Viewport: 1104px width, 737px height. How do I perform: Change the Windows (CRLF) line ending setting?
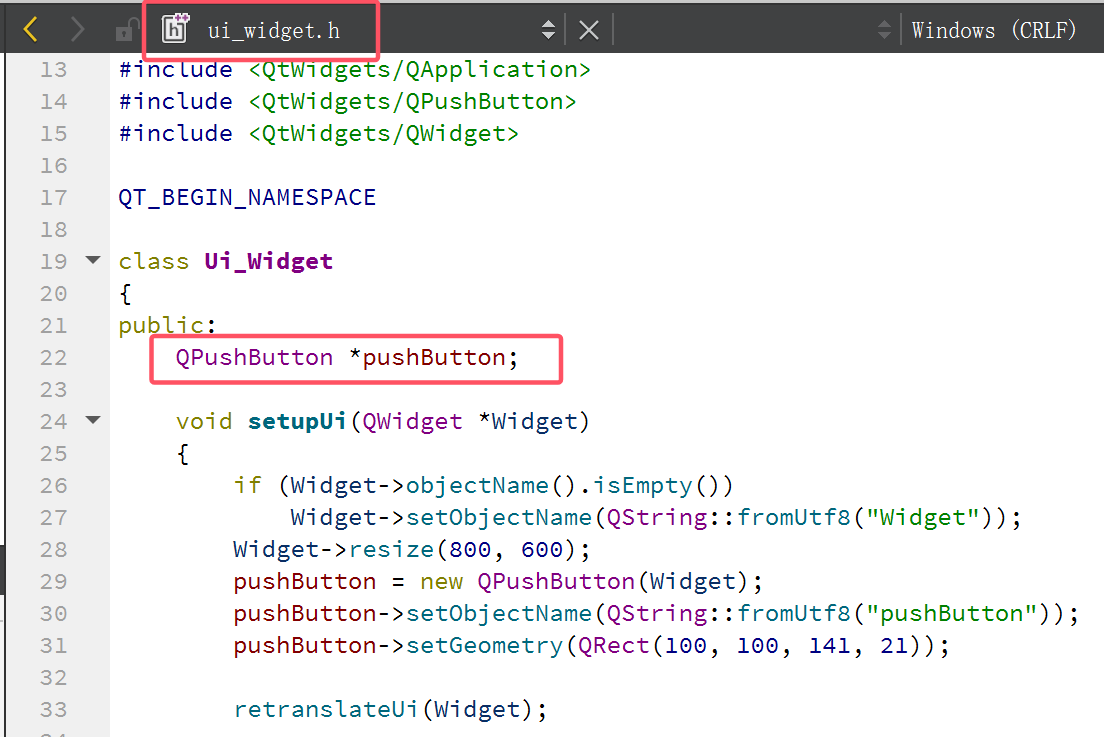993,30
